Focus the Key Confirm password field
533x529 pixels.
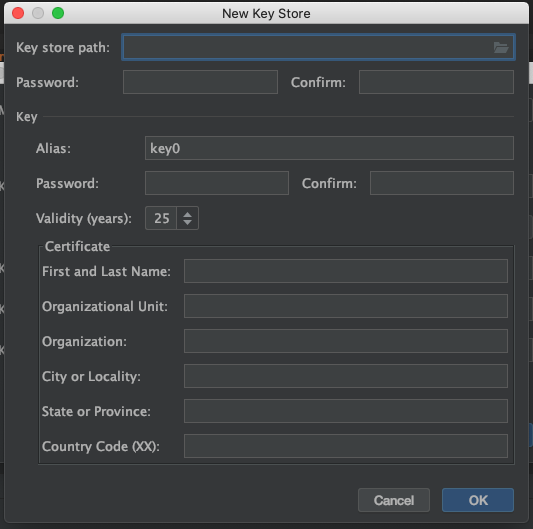coord(442,183)
